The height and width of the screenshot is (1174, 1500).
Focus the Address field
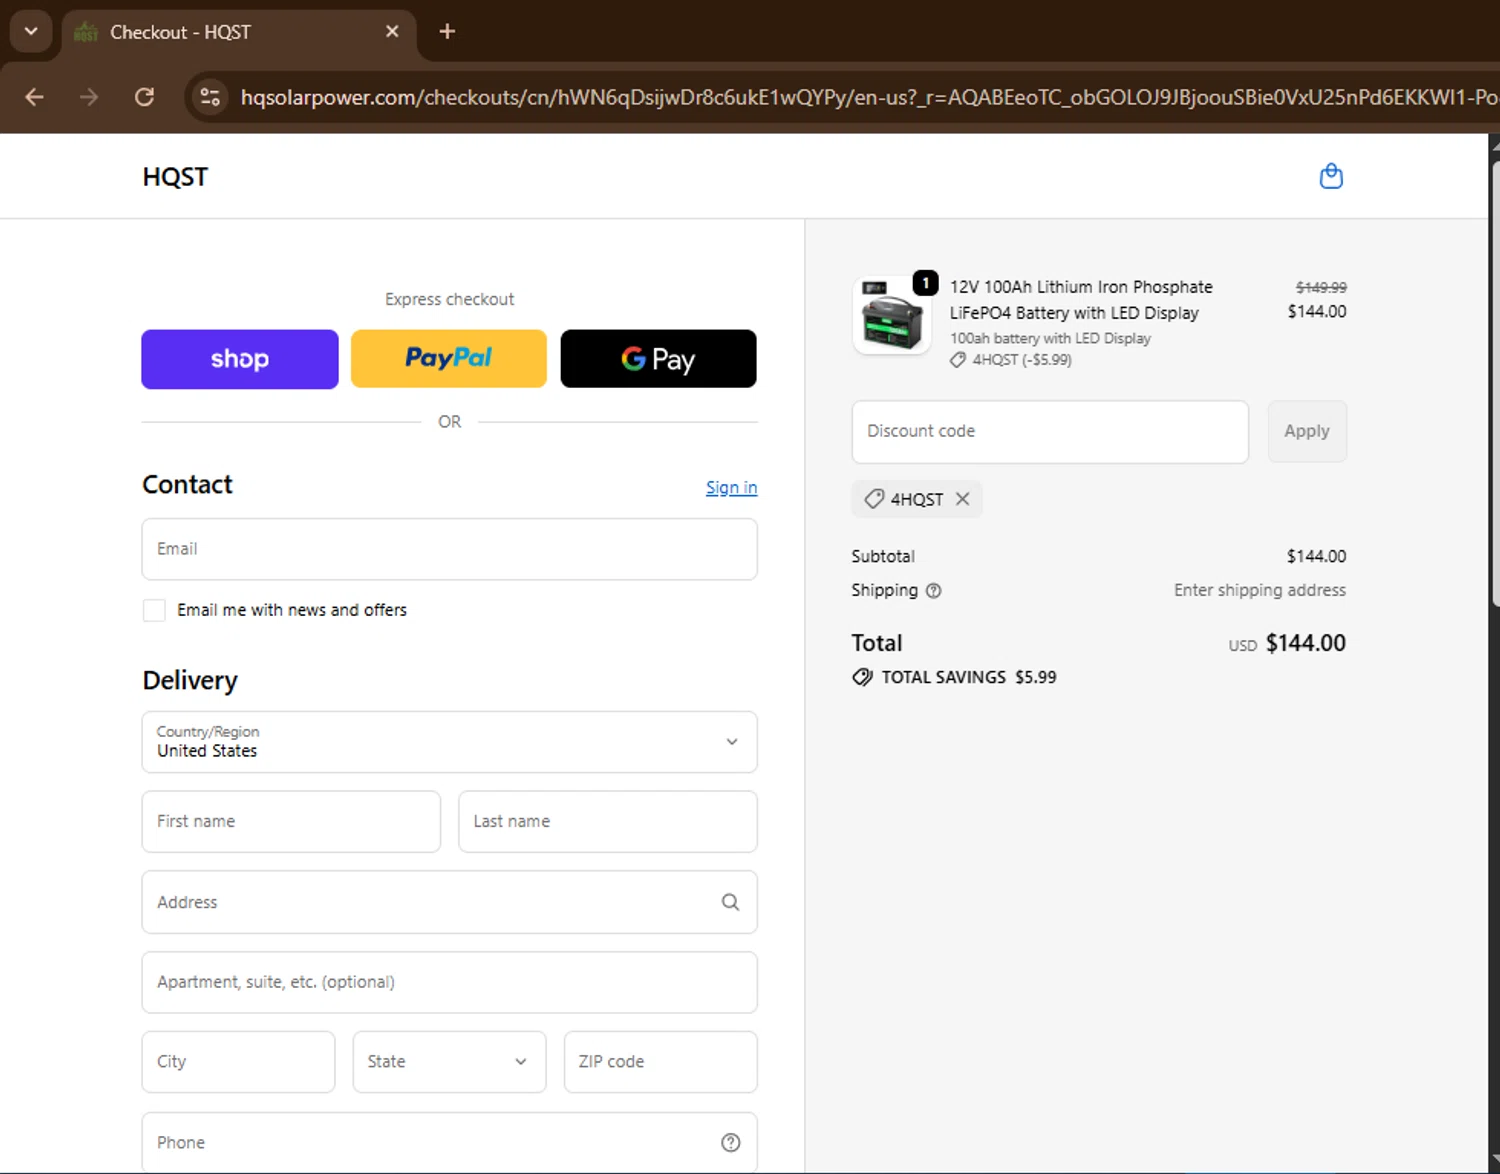click(x=449, y=902)
